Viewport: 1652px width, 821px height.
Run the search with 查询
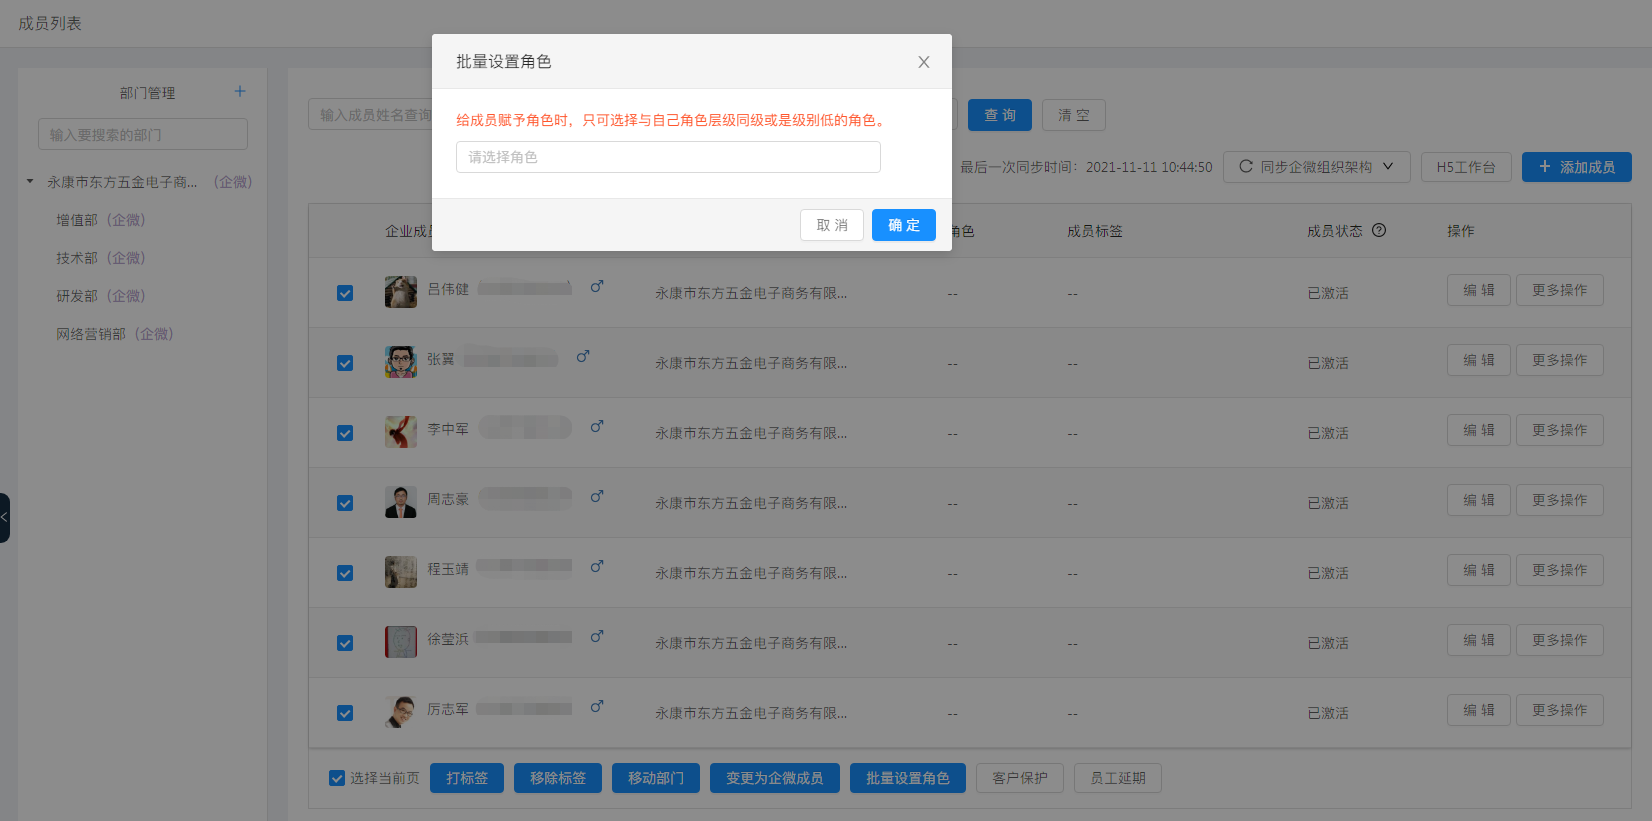pos(1000,115)
